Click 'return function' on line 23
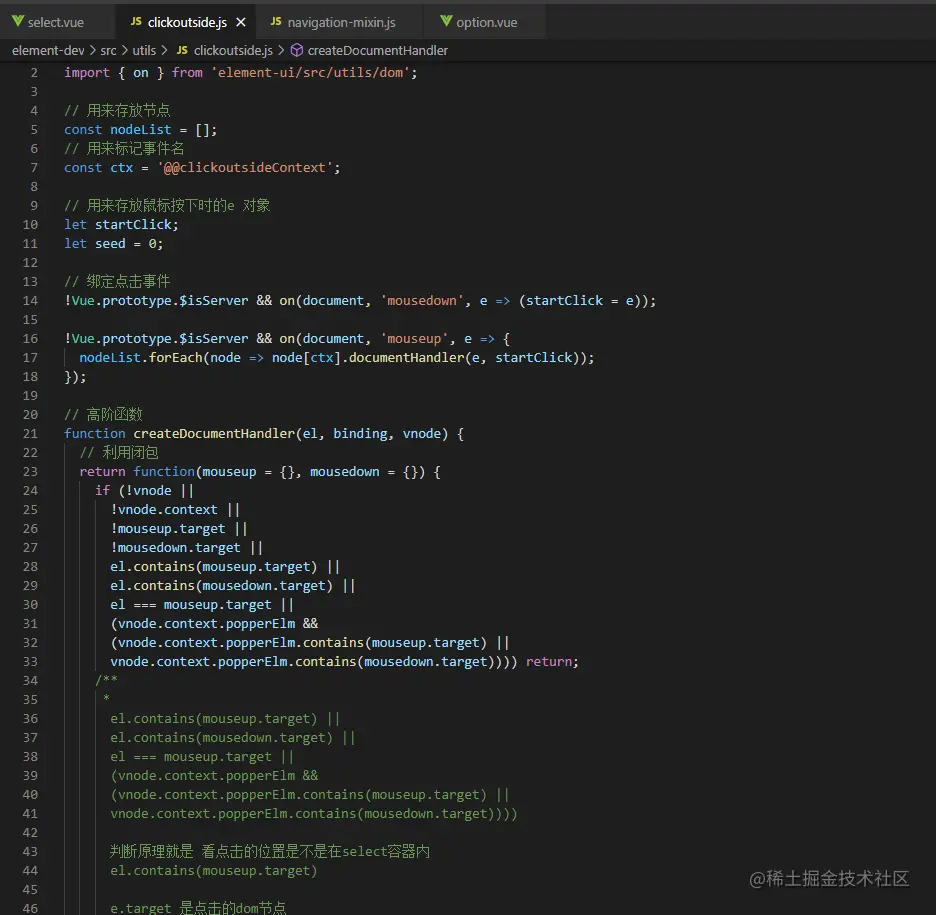 [x=137, y=472]
